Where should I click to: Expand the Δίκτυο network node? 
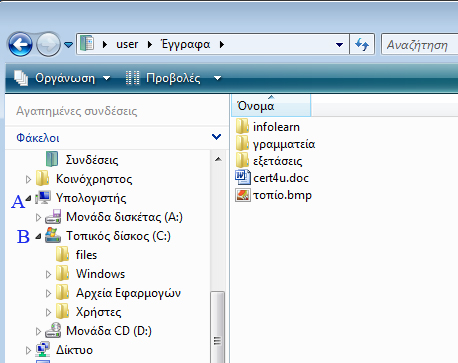28,350
